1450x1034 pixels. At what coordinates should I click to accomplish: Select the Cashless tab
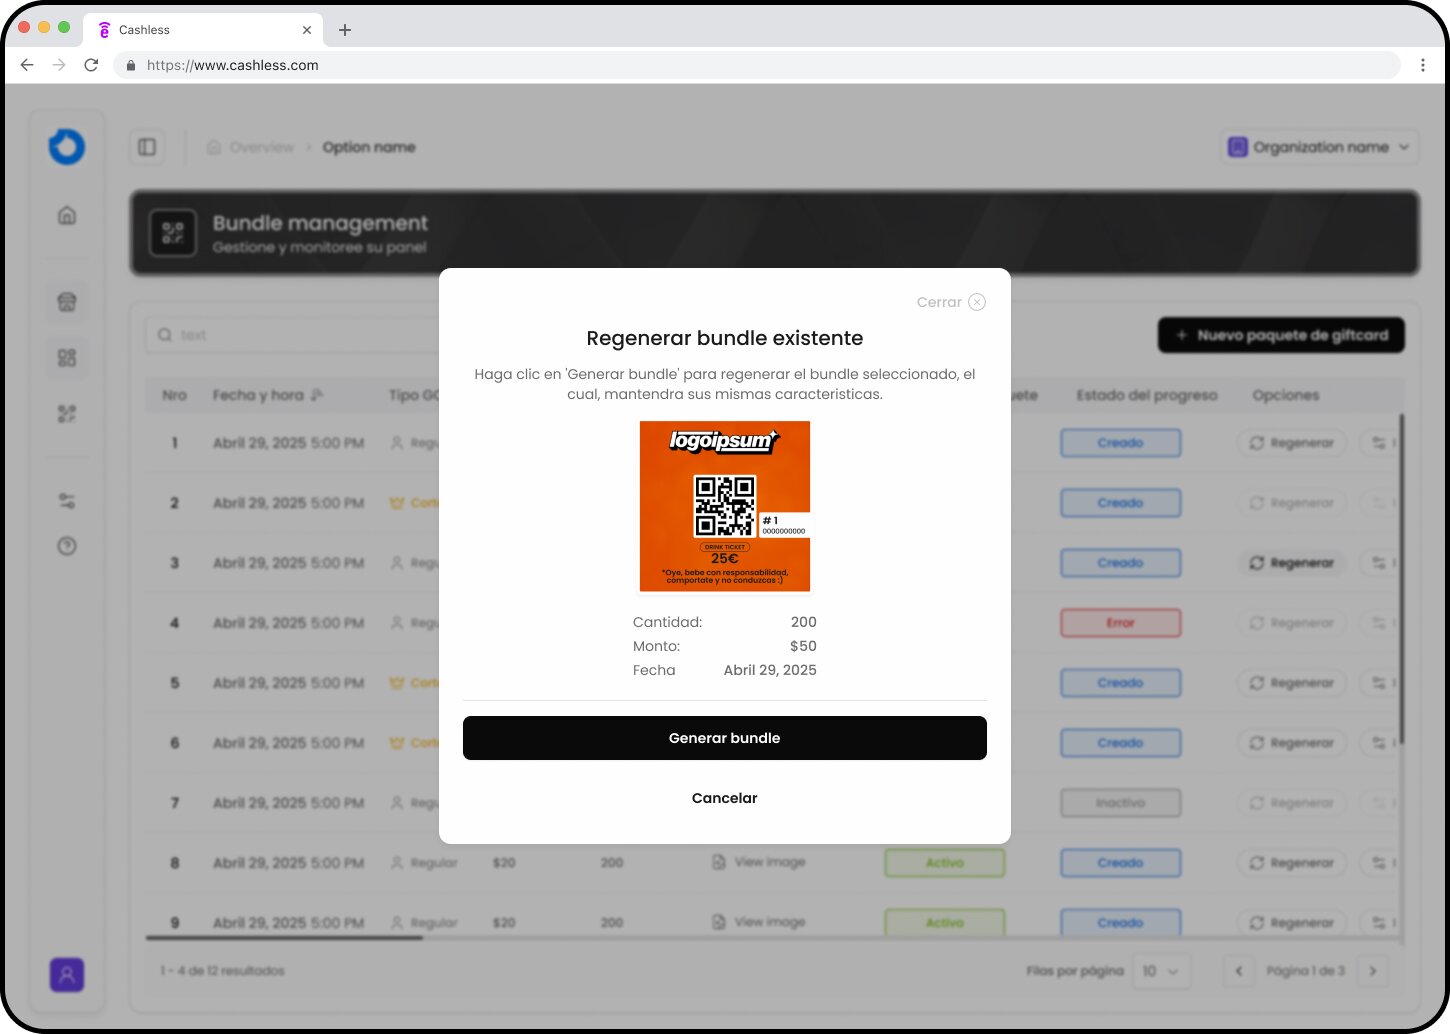(203, 30)
